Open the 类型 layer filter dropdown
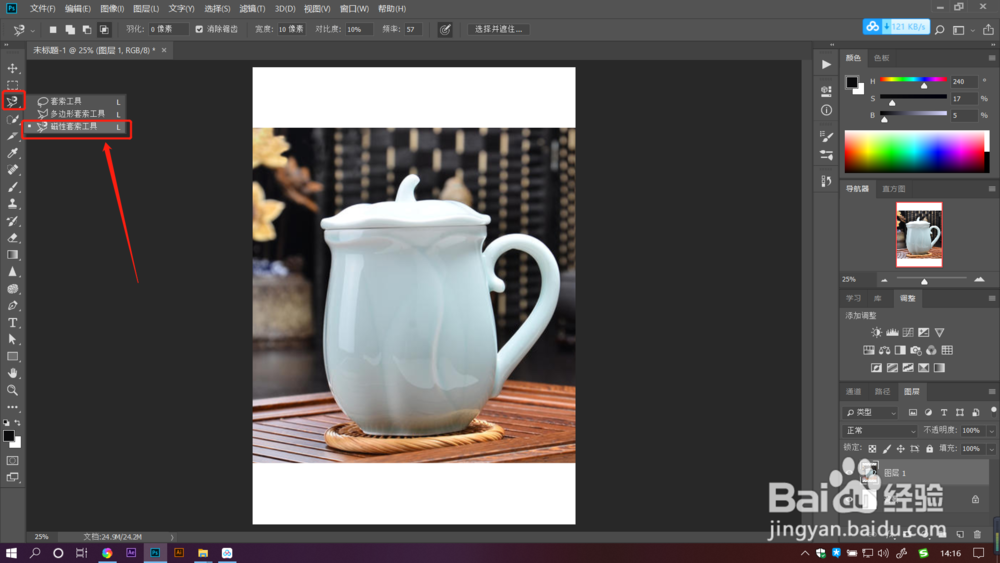Screen dimensions: 1000x563 click(x=870, y=413)
